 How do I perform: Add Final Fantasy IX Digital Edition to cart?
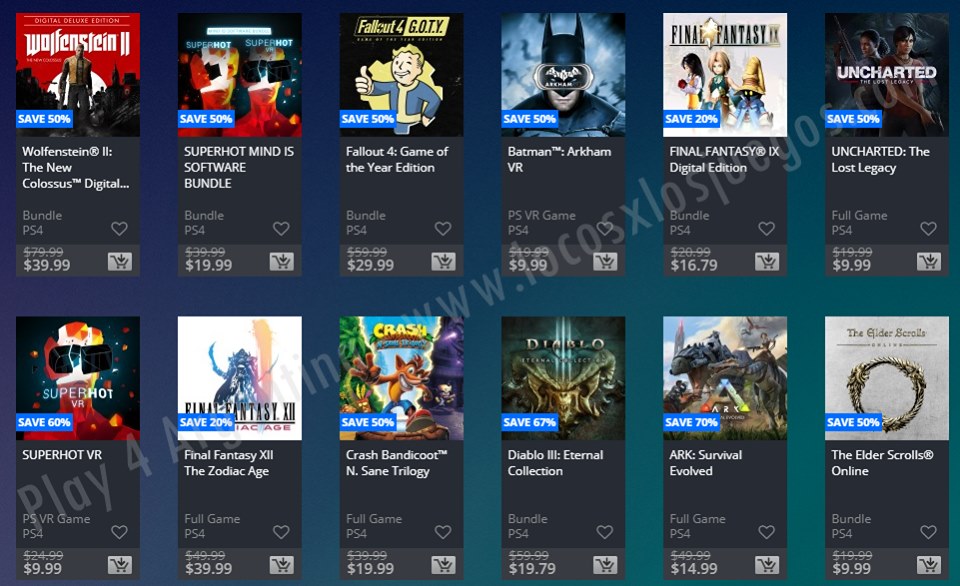pyautogui.click(x=767, y=261)
